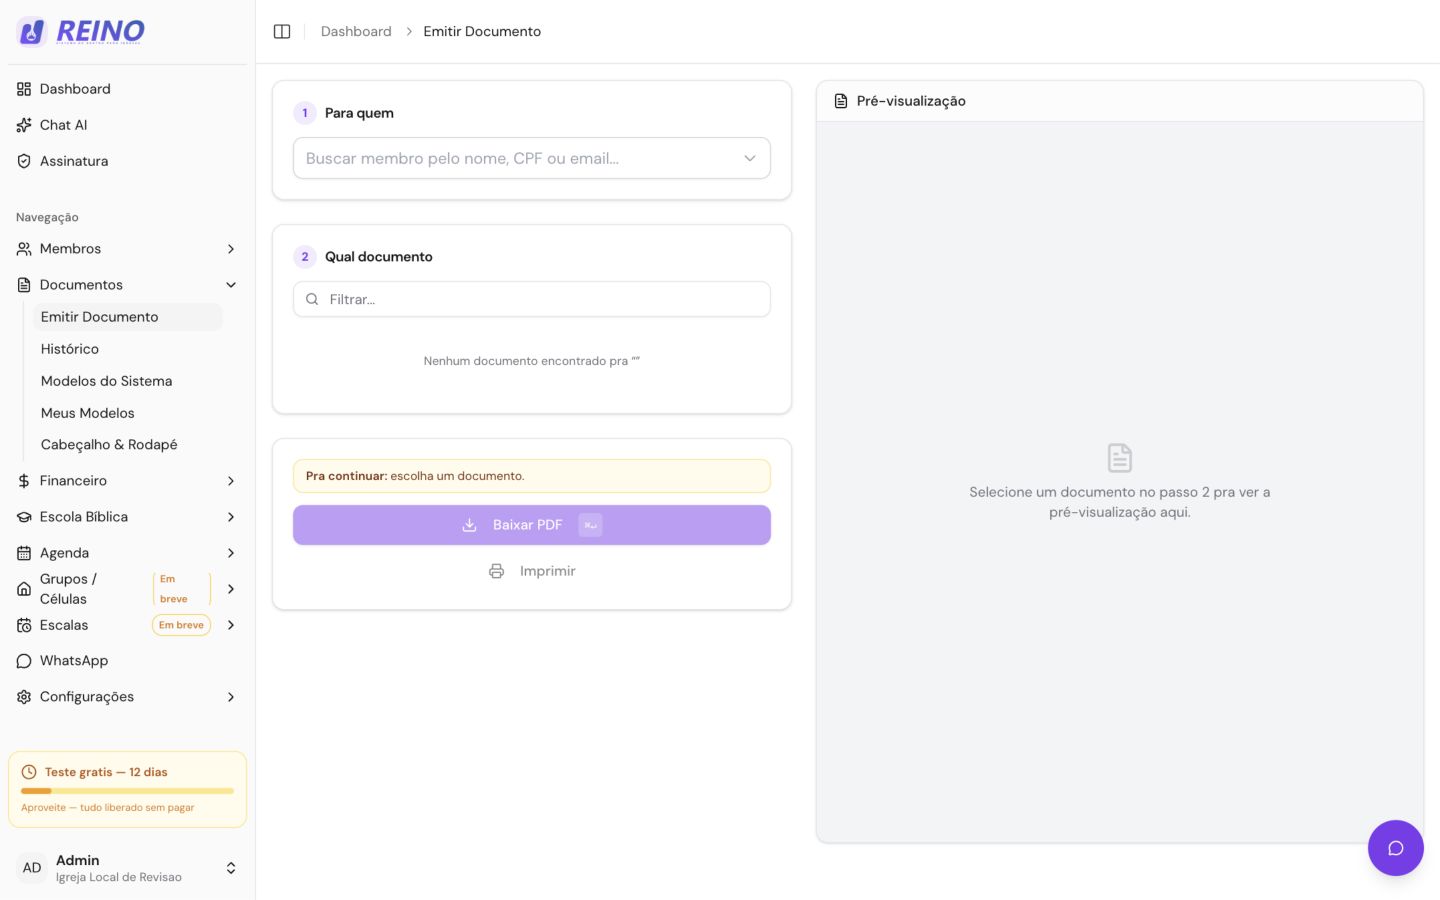Open Assinatura in the sidebar
The image size is (1440, 900).
tap(127, 161)
